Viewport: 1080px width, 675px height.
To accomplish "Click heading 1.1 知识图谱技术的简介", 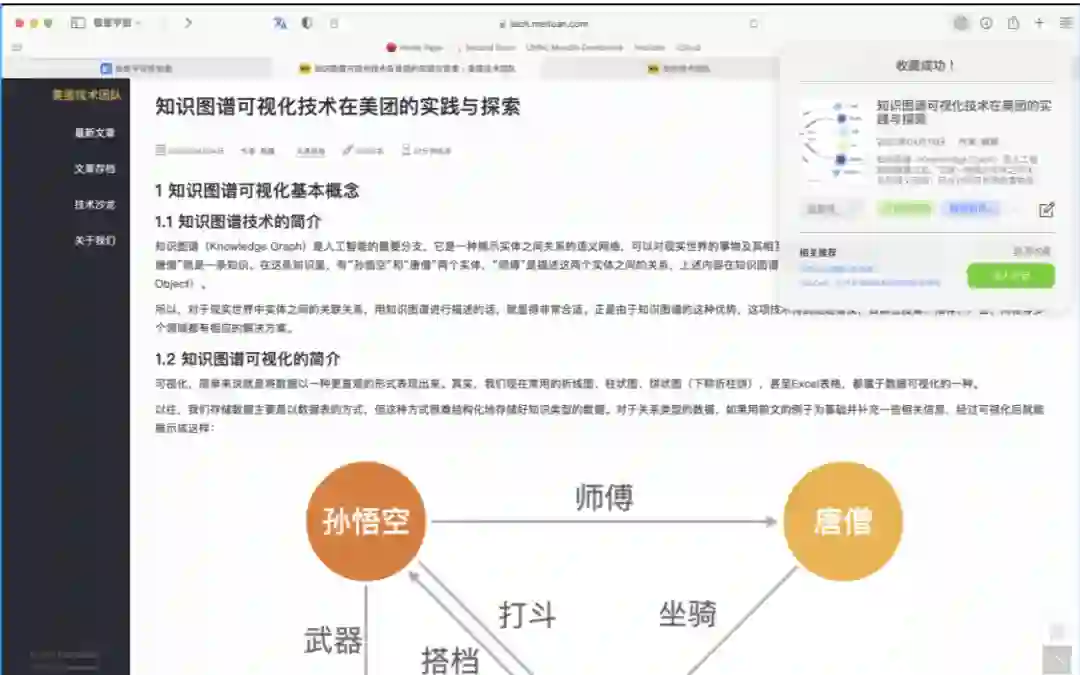I will pos(238,221).
